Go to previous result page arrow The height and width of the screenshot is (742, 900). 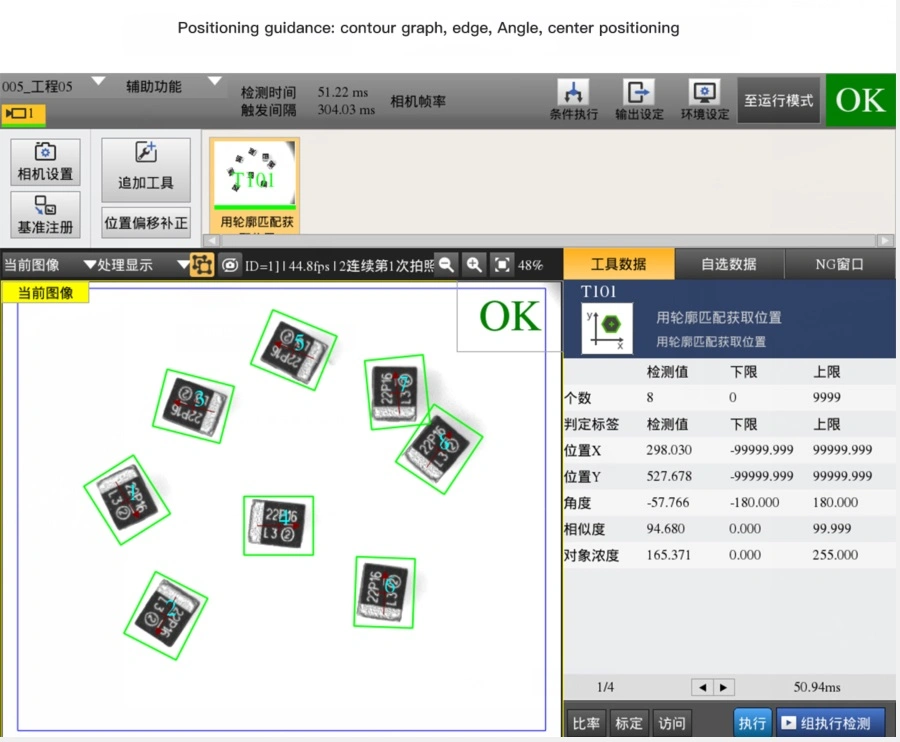[702, 687]
